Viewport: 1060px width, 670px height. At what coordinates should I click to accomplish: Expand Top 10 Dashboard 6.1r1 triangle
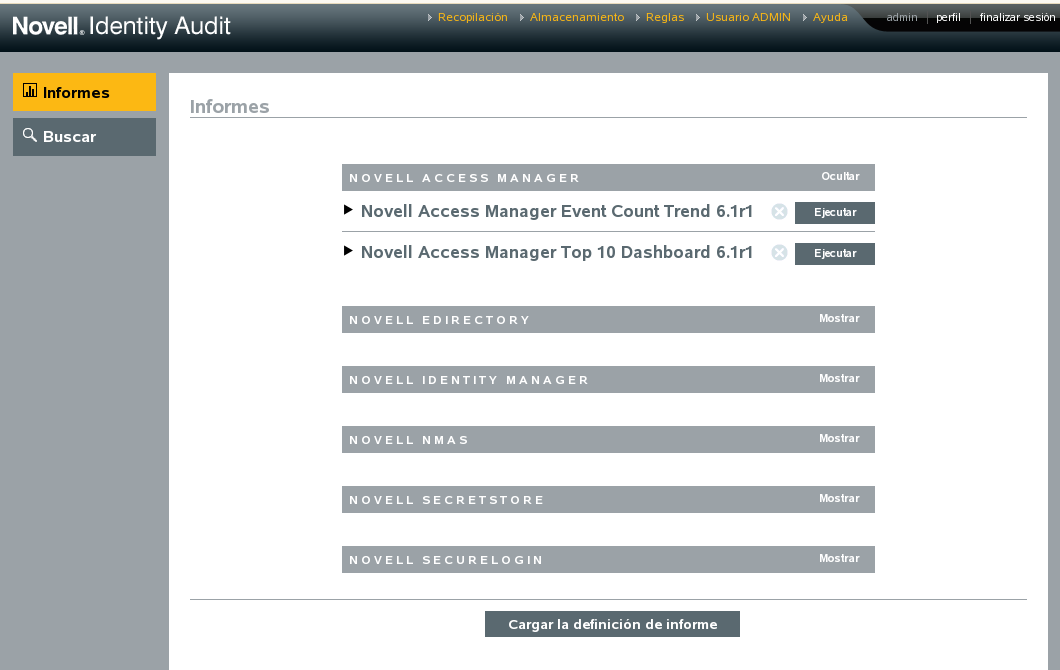(348, 251)
